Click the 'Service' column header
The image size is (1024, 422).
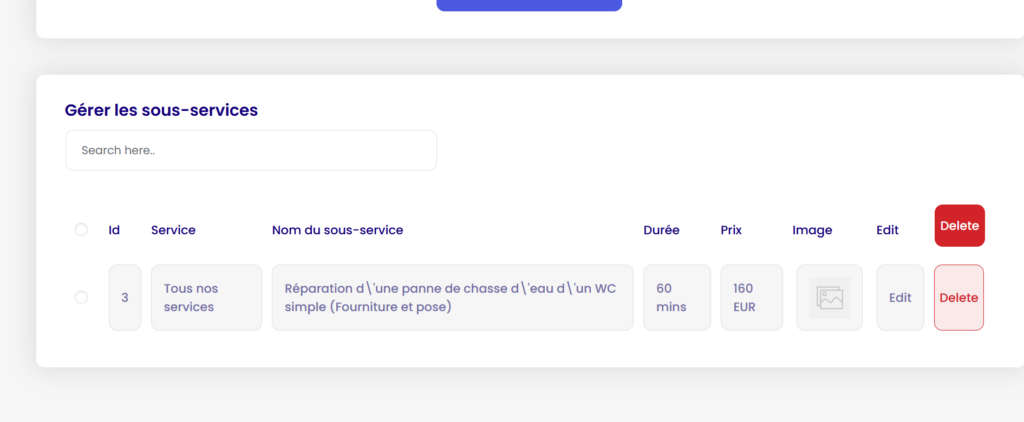pos(173,230)
